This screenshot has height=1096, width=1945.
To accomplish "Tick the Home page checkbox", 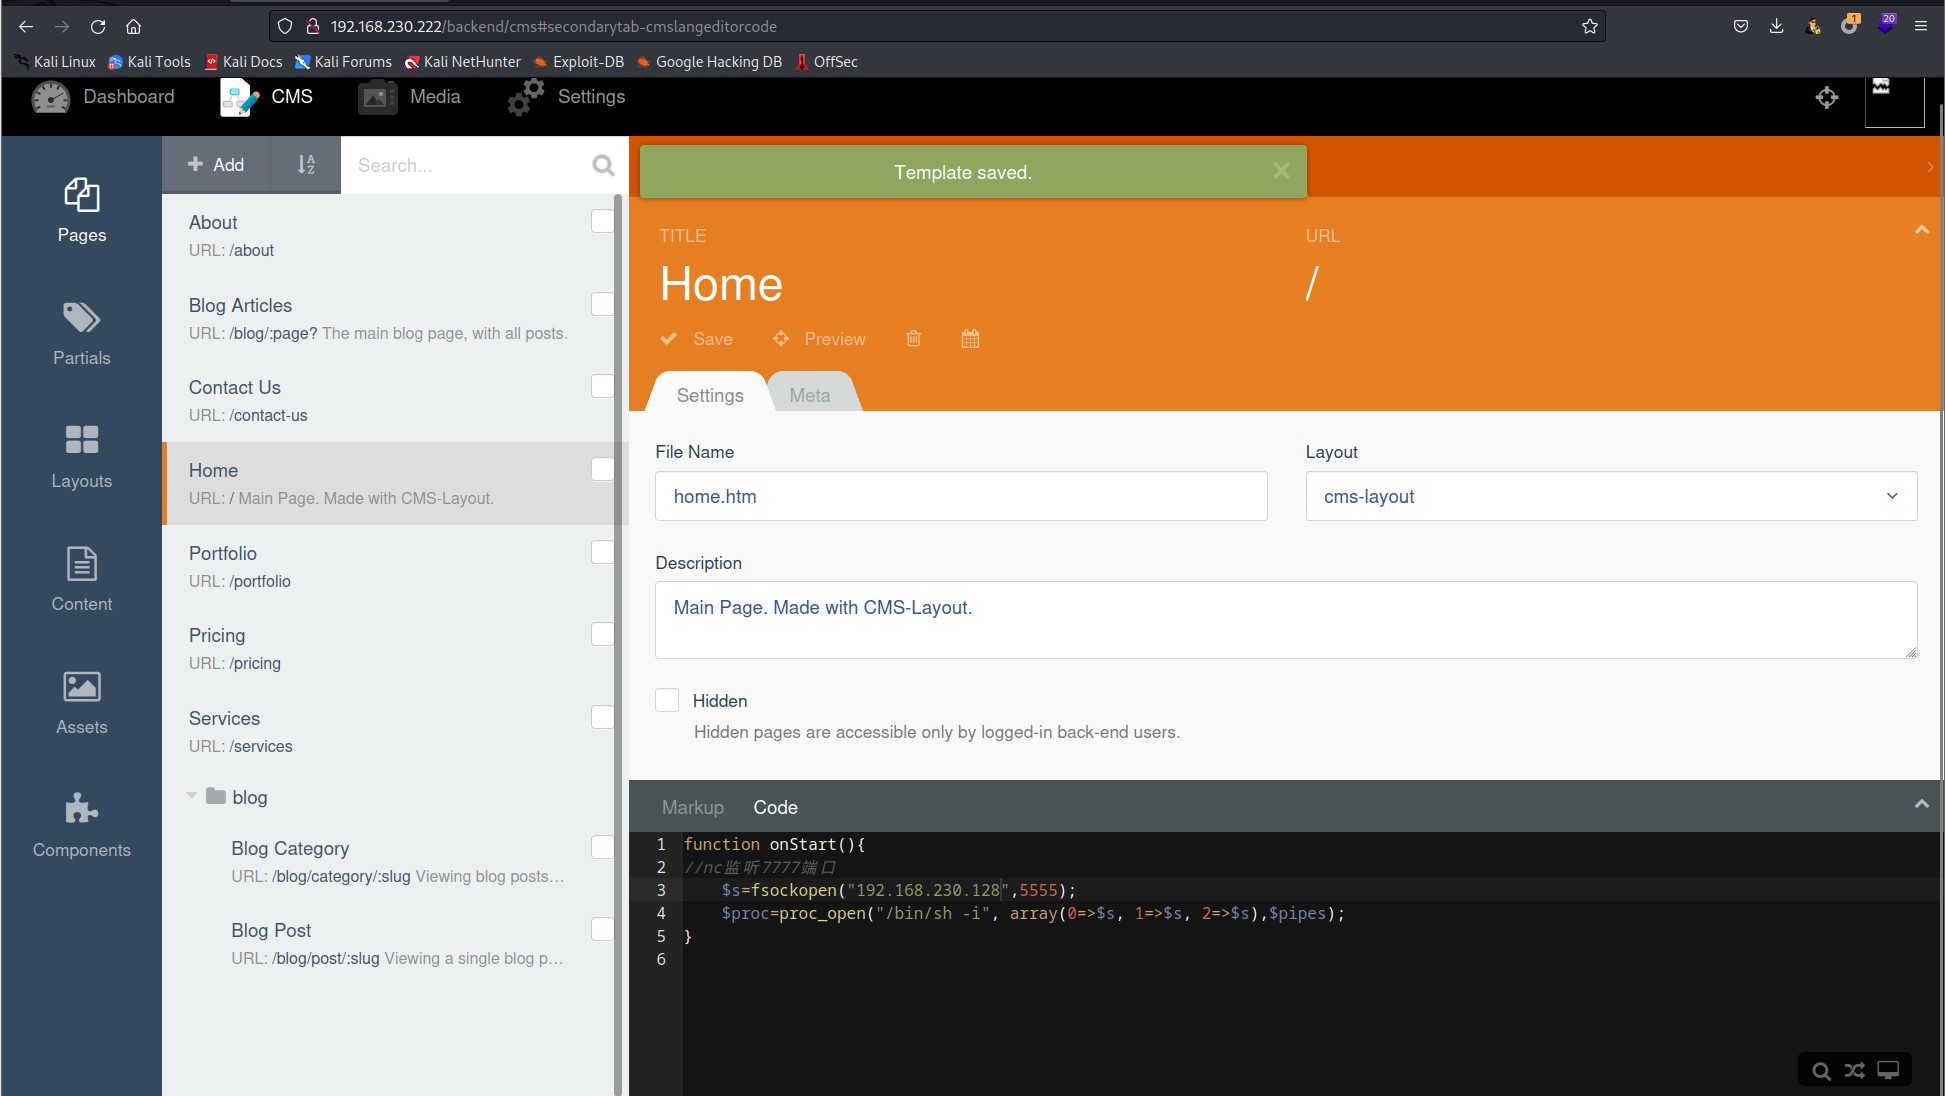I will (603, 469).
